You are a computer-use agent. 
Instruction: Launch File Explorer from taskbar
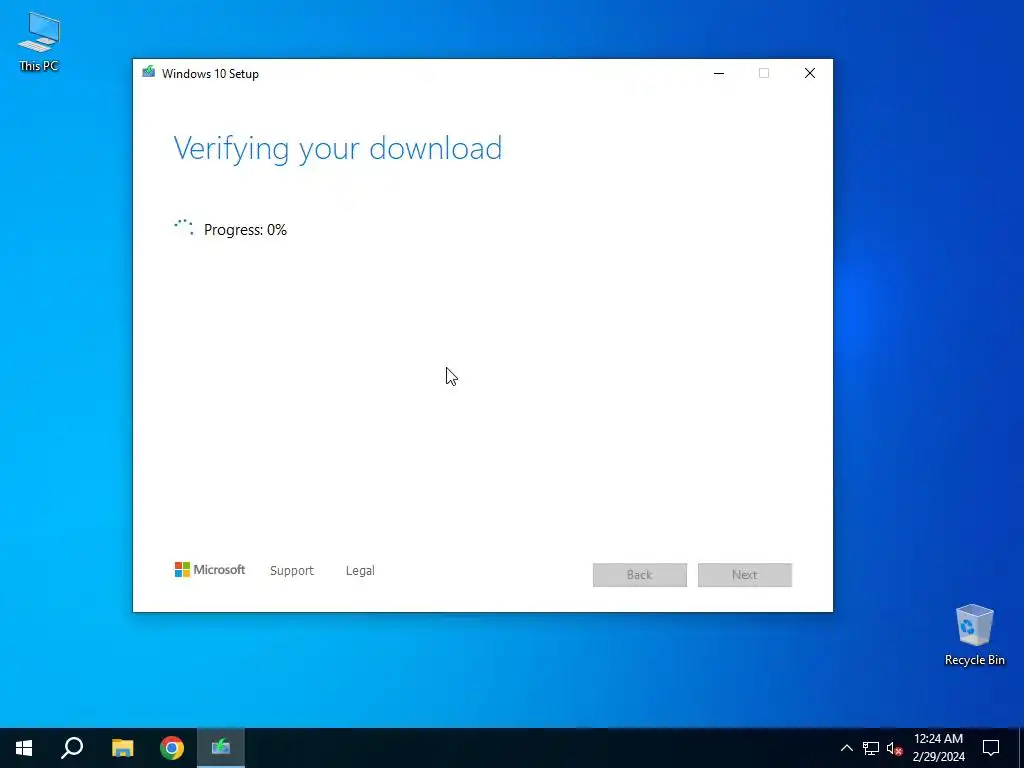coord(122,748)
